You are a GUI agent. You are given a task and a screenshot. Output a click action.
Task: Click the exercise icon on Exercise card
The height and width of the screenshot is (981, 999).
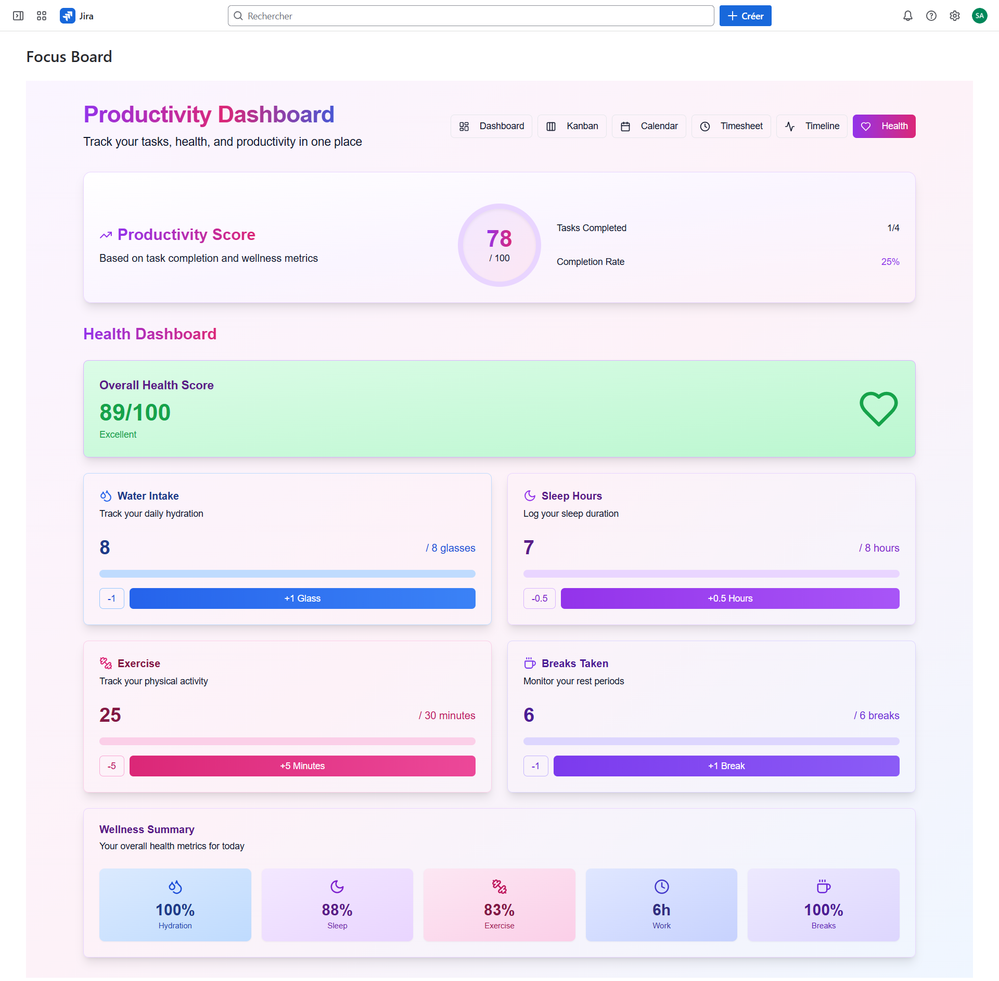point(105,662)
